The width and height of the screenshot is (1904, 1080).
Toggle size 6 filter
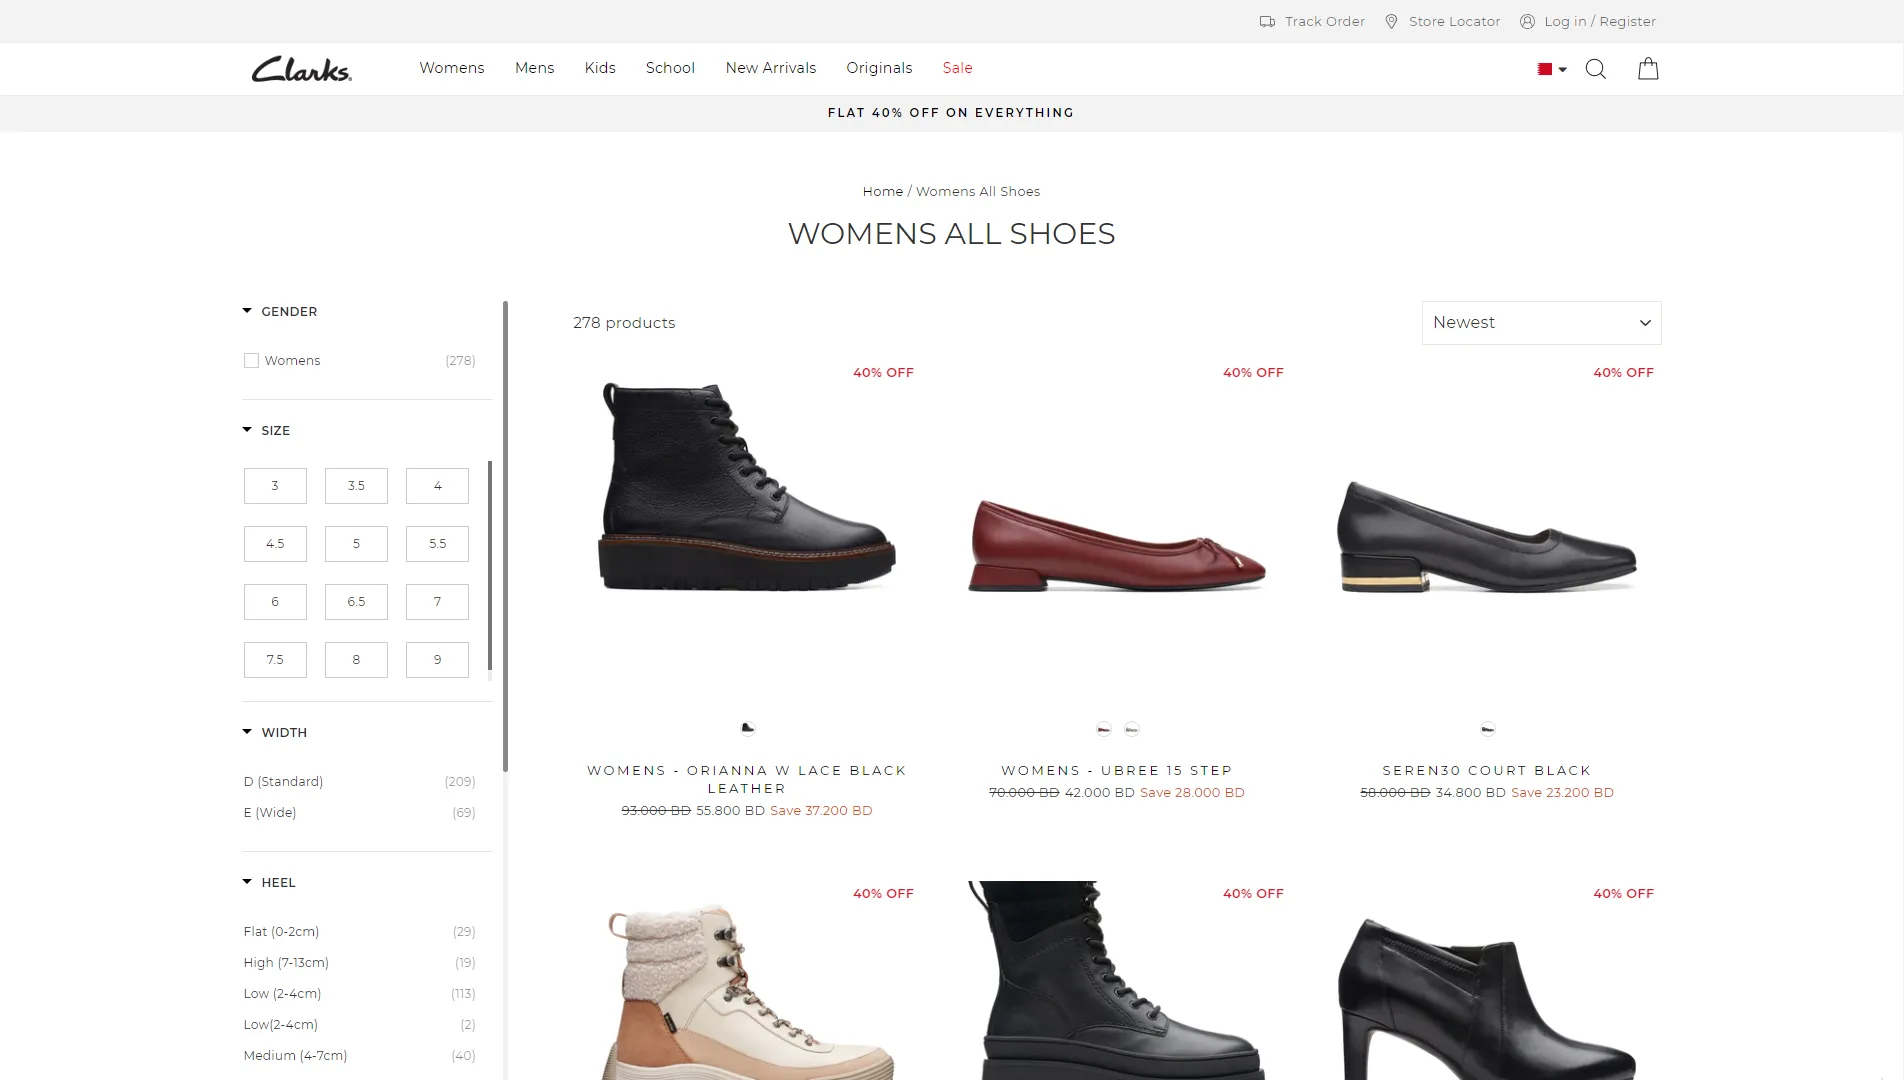[x=275, y=602]
